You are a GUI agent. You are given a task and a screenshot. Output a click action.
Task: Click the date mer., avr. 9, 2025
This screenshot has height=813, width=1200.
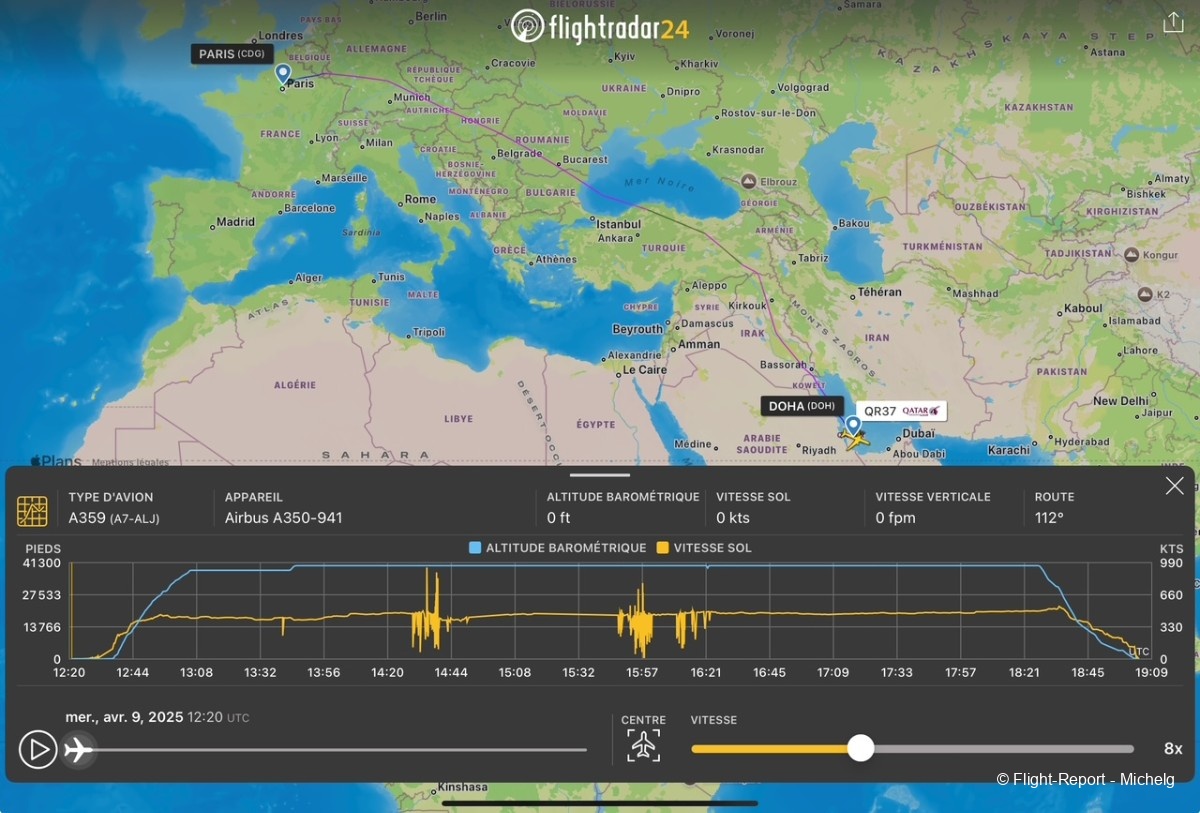pos(125,717)
